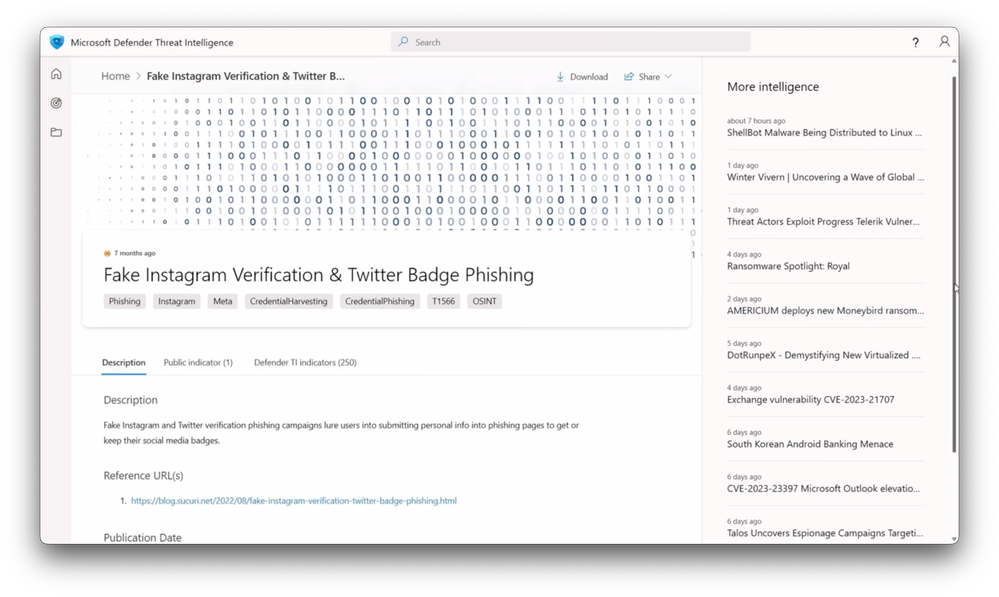Click the Share arrow icon
The width and height of the screenshot is (999, 597).
(x=629, y=76)
